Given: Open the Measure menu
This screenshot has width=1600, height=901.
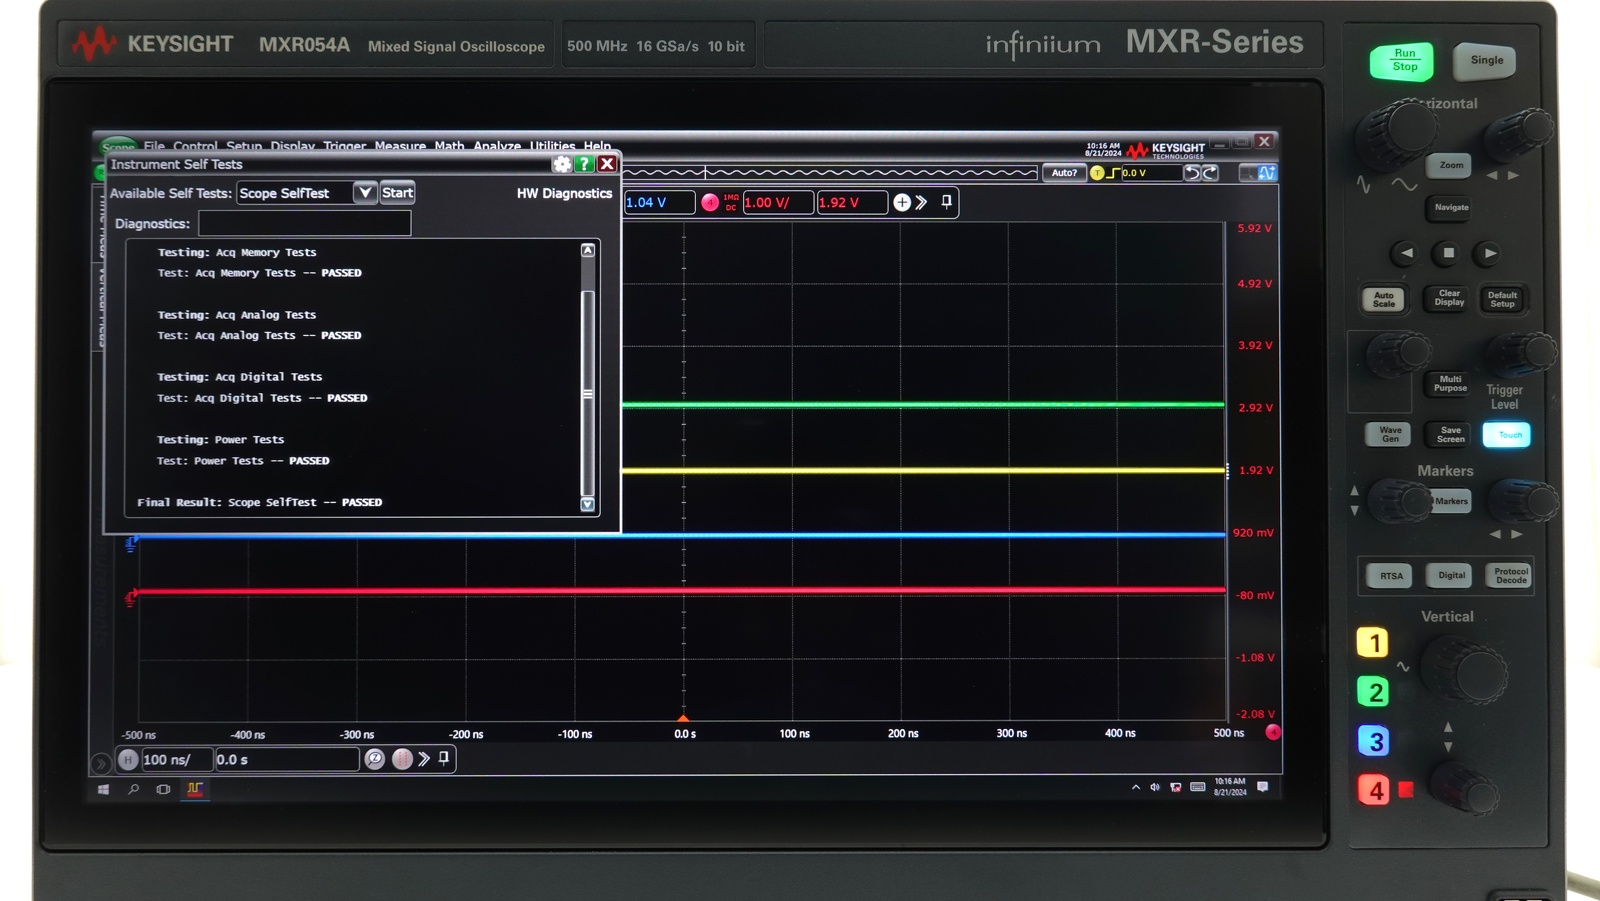Looking at the screenshot, I should tap(400, 146).
